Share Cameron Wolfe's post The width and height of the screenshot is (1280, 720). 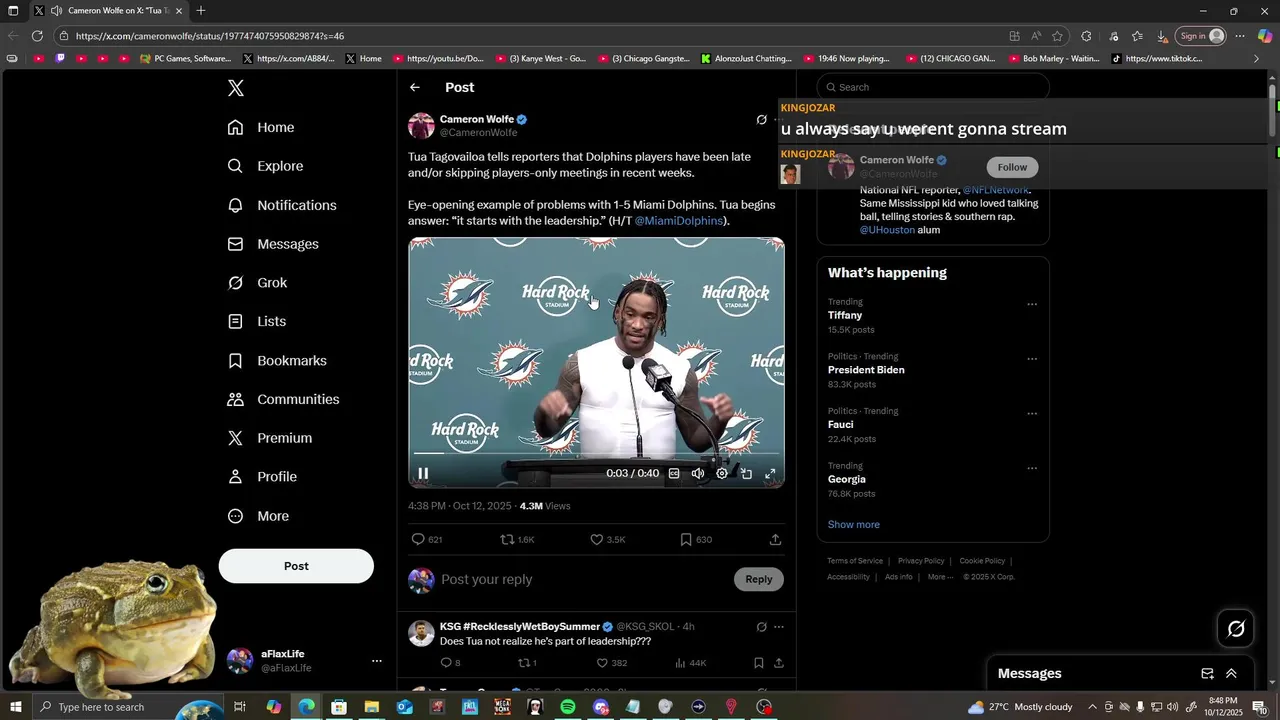pos(775,540)
